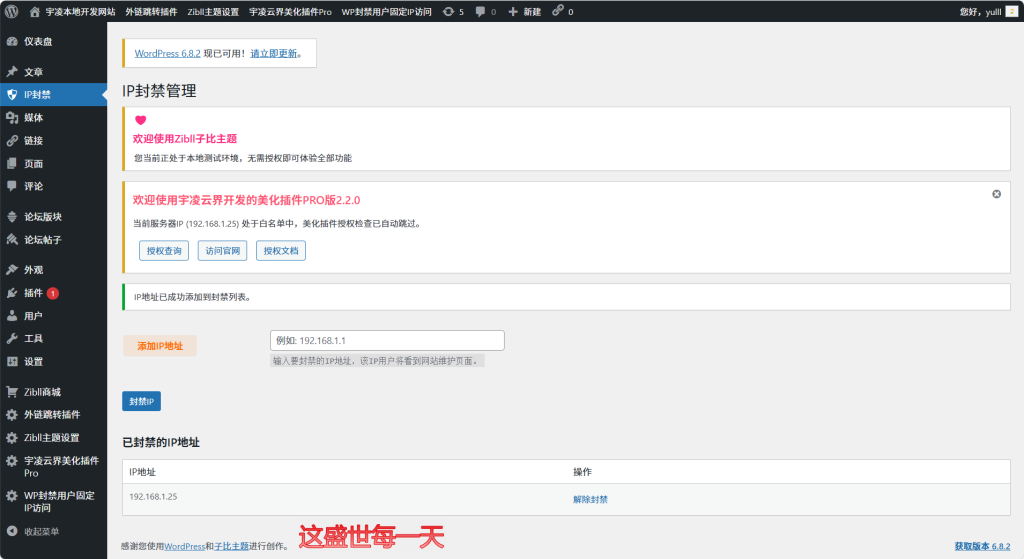
Task: Click the red badge 1 on 插件
Action: (x=53, y=293)
